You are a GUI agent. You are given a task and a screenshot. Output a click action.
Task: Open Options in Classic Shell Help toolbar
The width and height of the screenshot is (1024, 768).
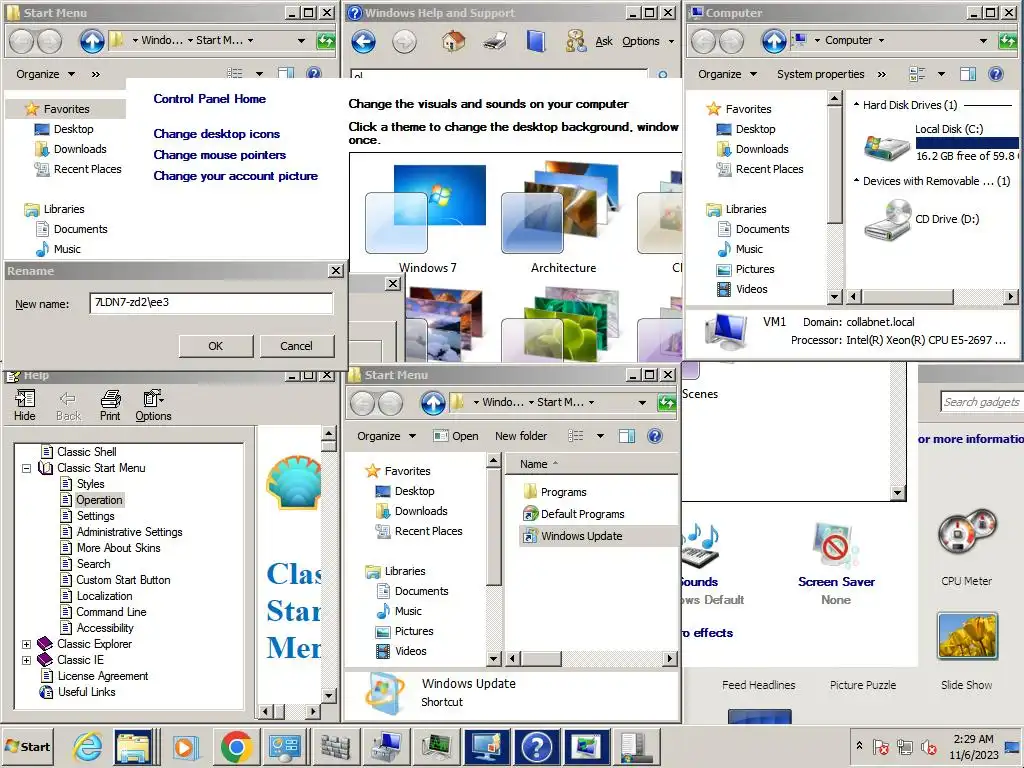pyautogui.click(x=153, y=405)
